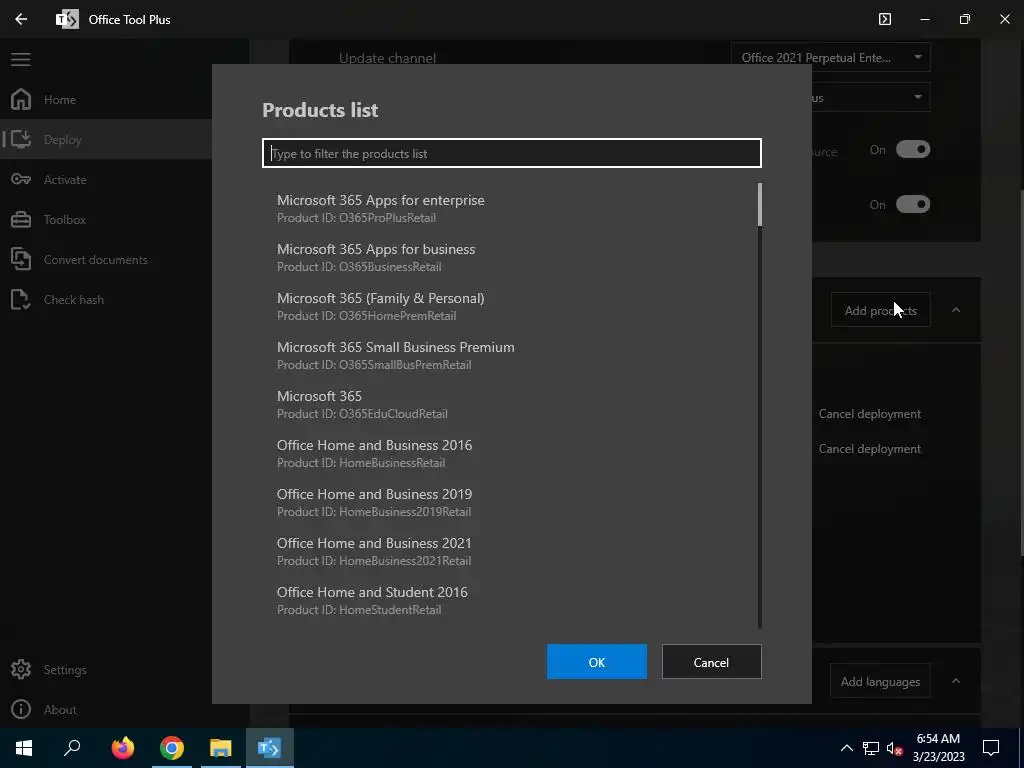This screenshot has height=768, width=1024.
Task: Click the Toolbox briefcase icon
Action: [x=21, y=219]
